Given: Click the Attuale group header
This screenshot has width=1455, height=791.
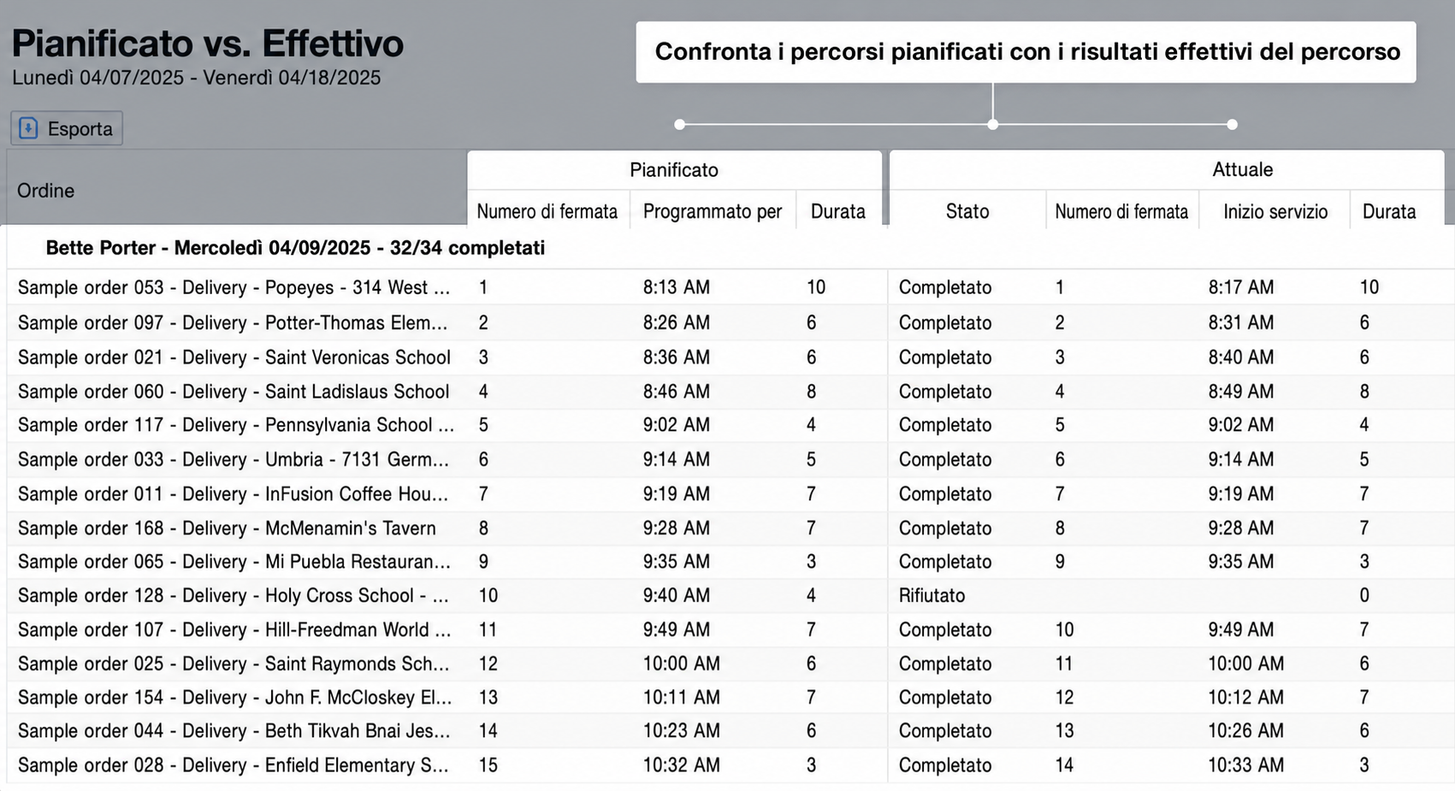Looking at the screenshot, I should point(1242,170).
